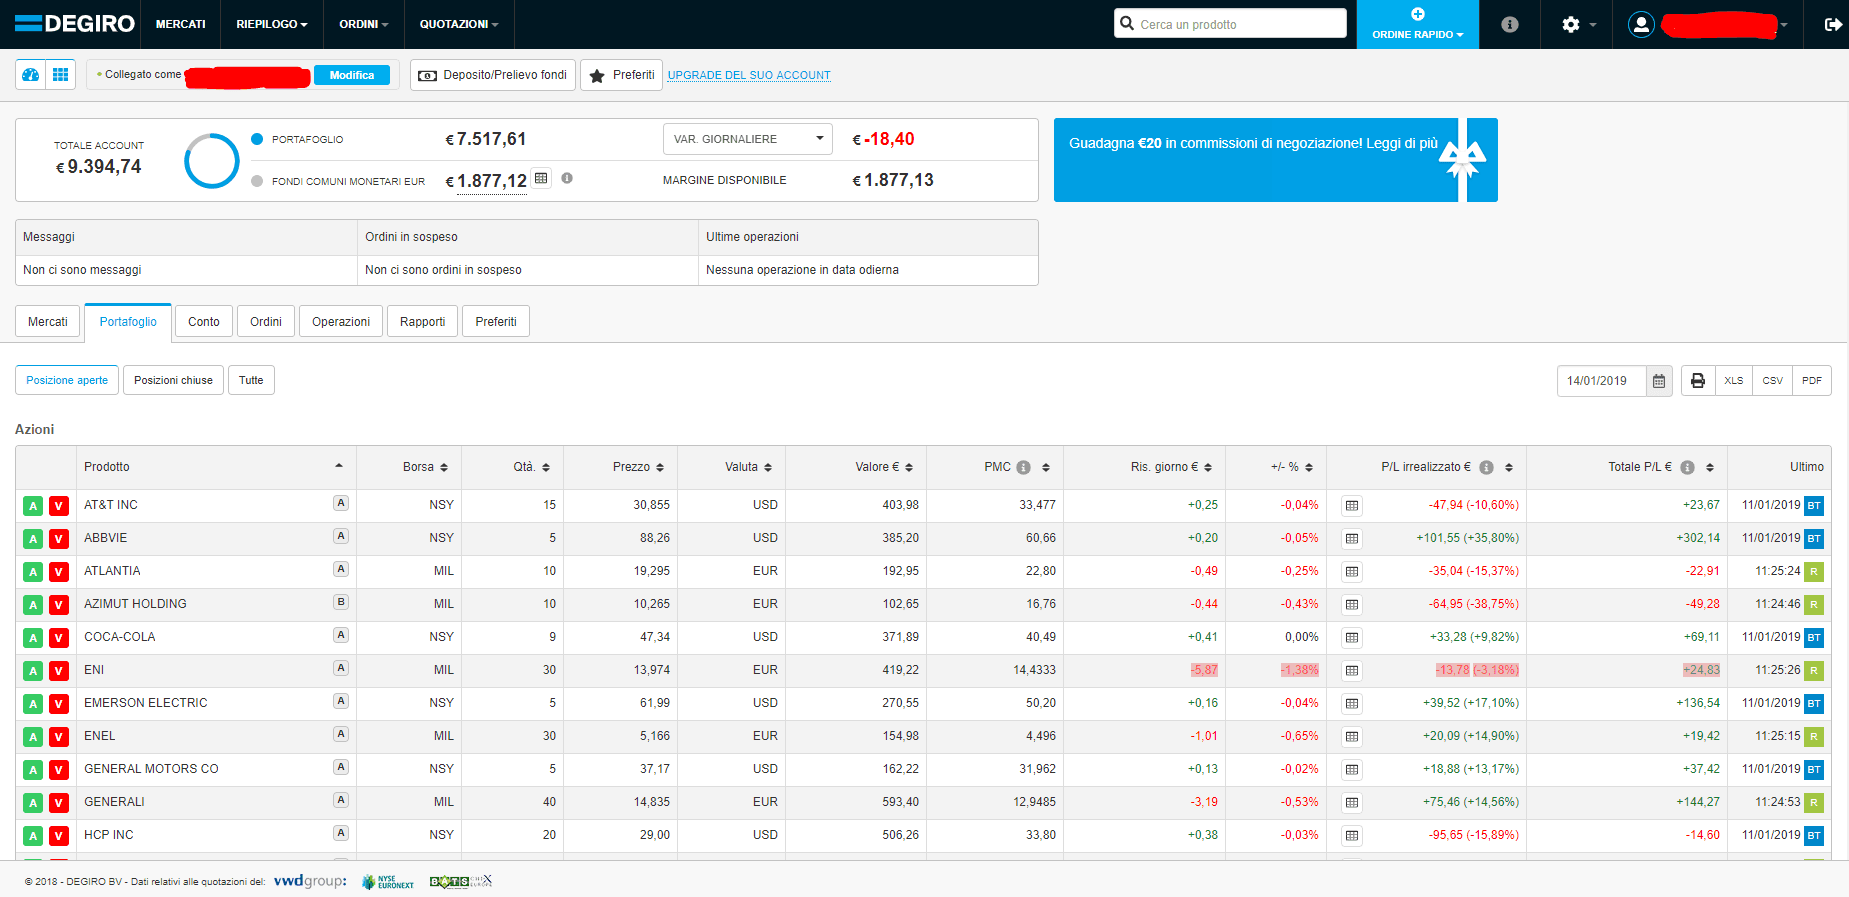
Task: Show Tutte positions filter
Action: 251,380
